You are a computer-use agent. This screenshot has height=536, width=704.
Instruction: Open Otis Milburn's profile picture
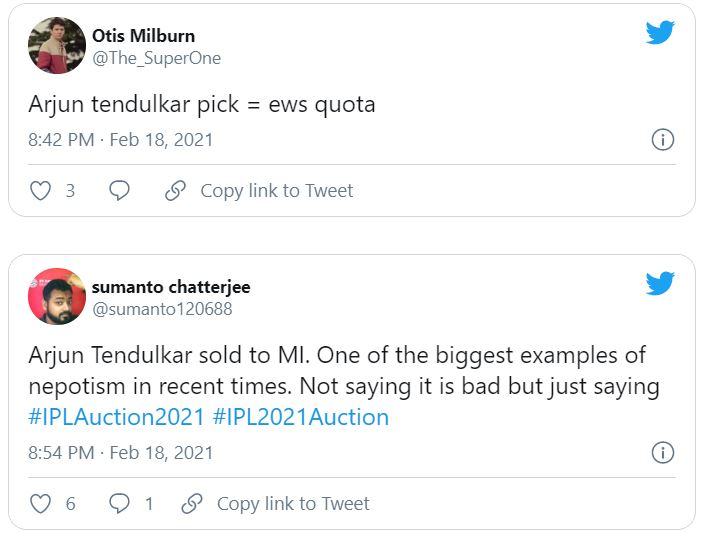coord(57,46)
